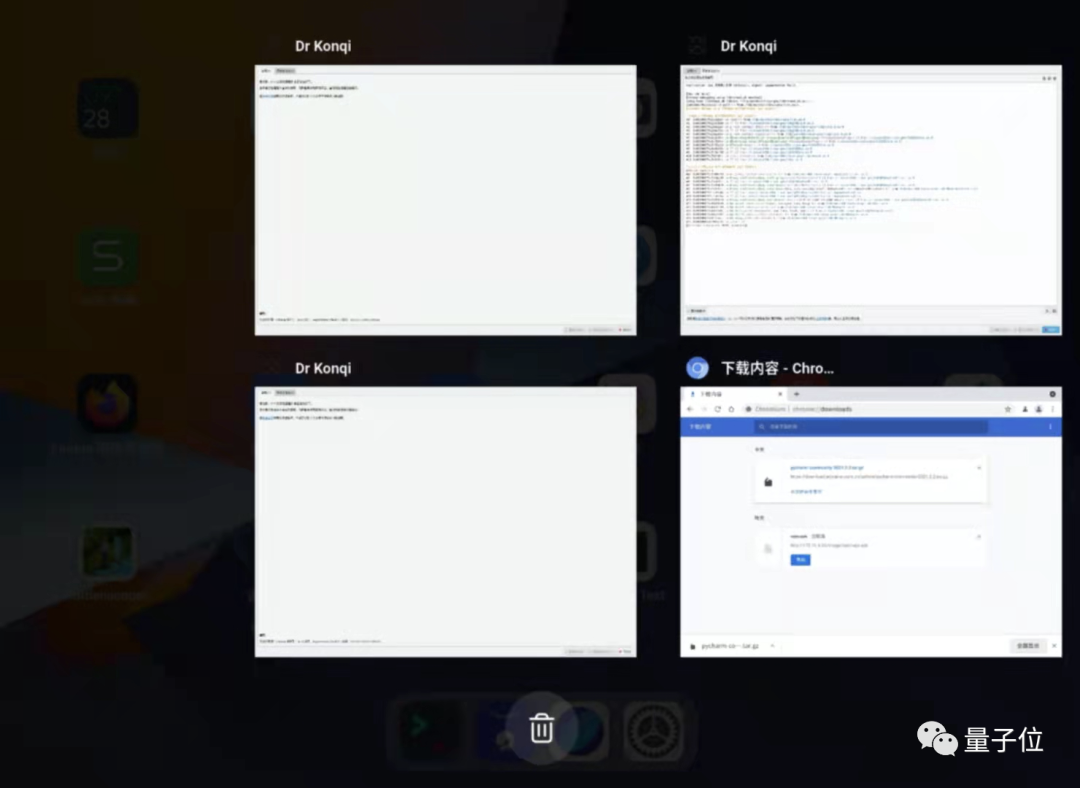This screenshot has width=1080, height=788.
Task: Open the Dr Konqi window showing the backtrace log
Action: (871, 200)
